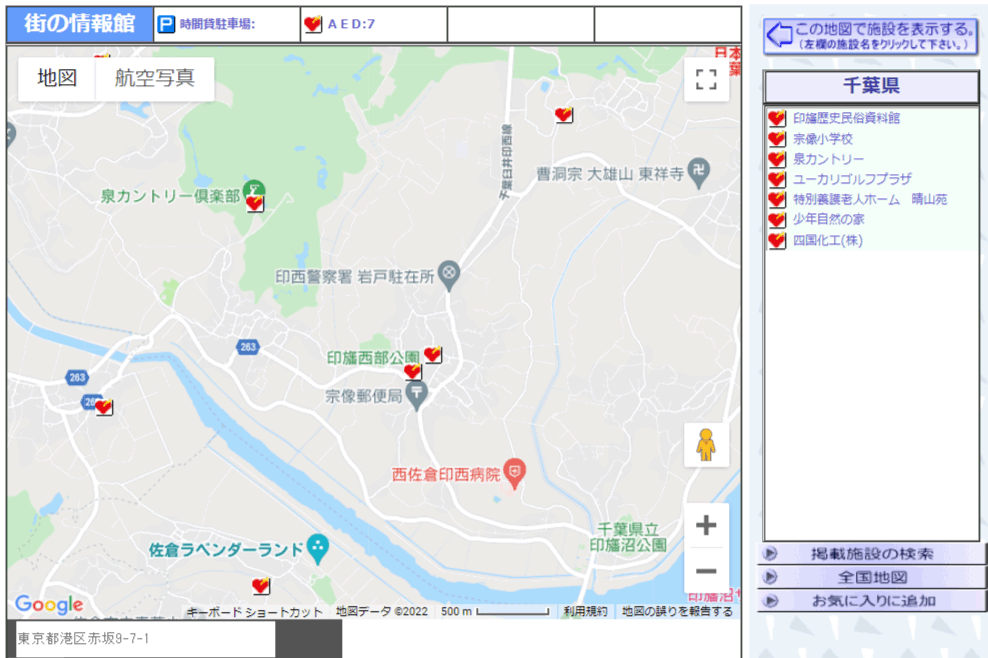Open キーボード ショートカット on the map footer
Image resolution: width=988 pixels, height=658 pixels.
[254, 612]
